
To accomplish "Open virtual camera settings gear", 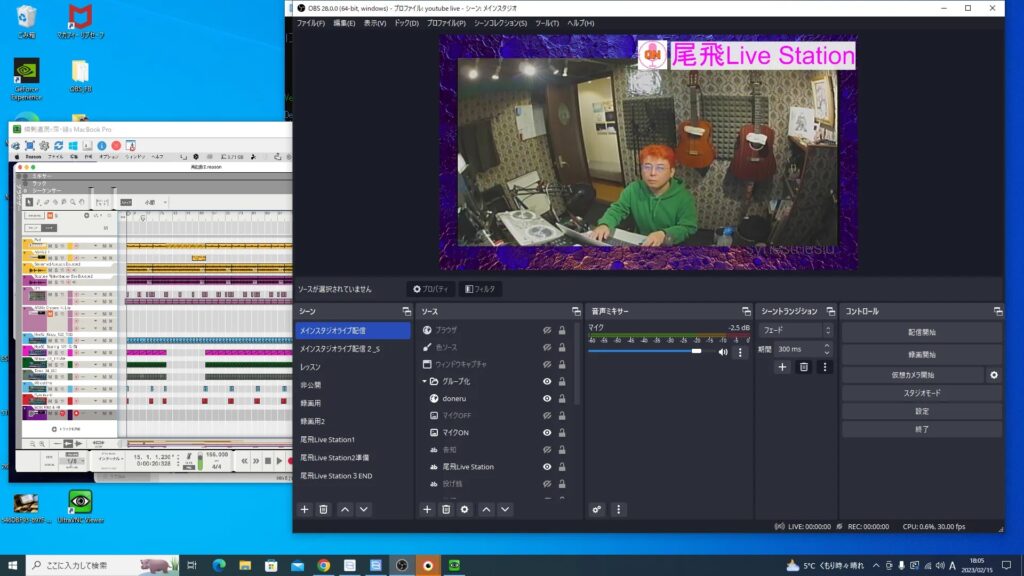I will tap(993, 375).
